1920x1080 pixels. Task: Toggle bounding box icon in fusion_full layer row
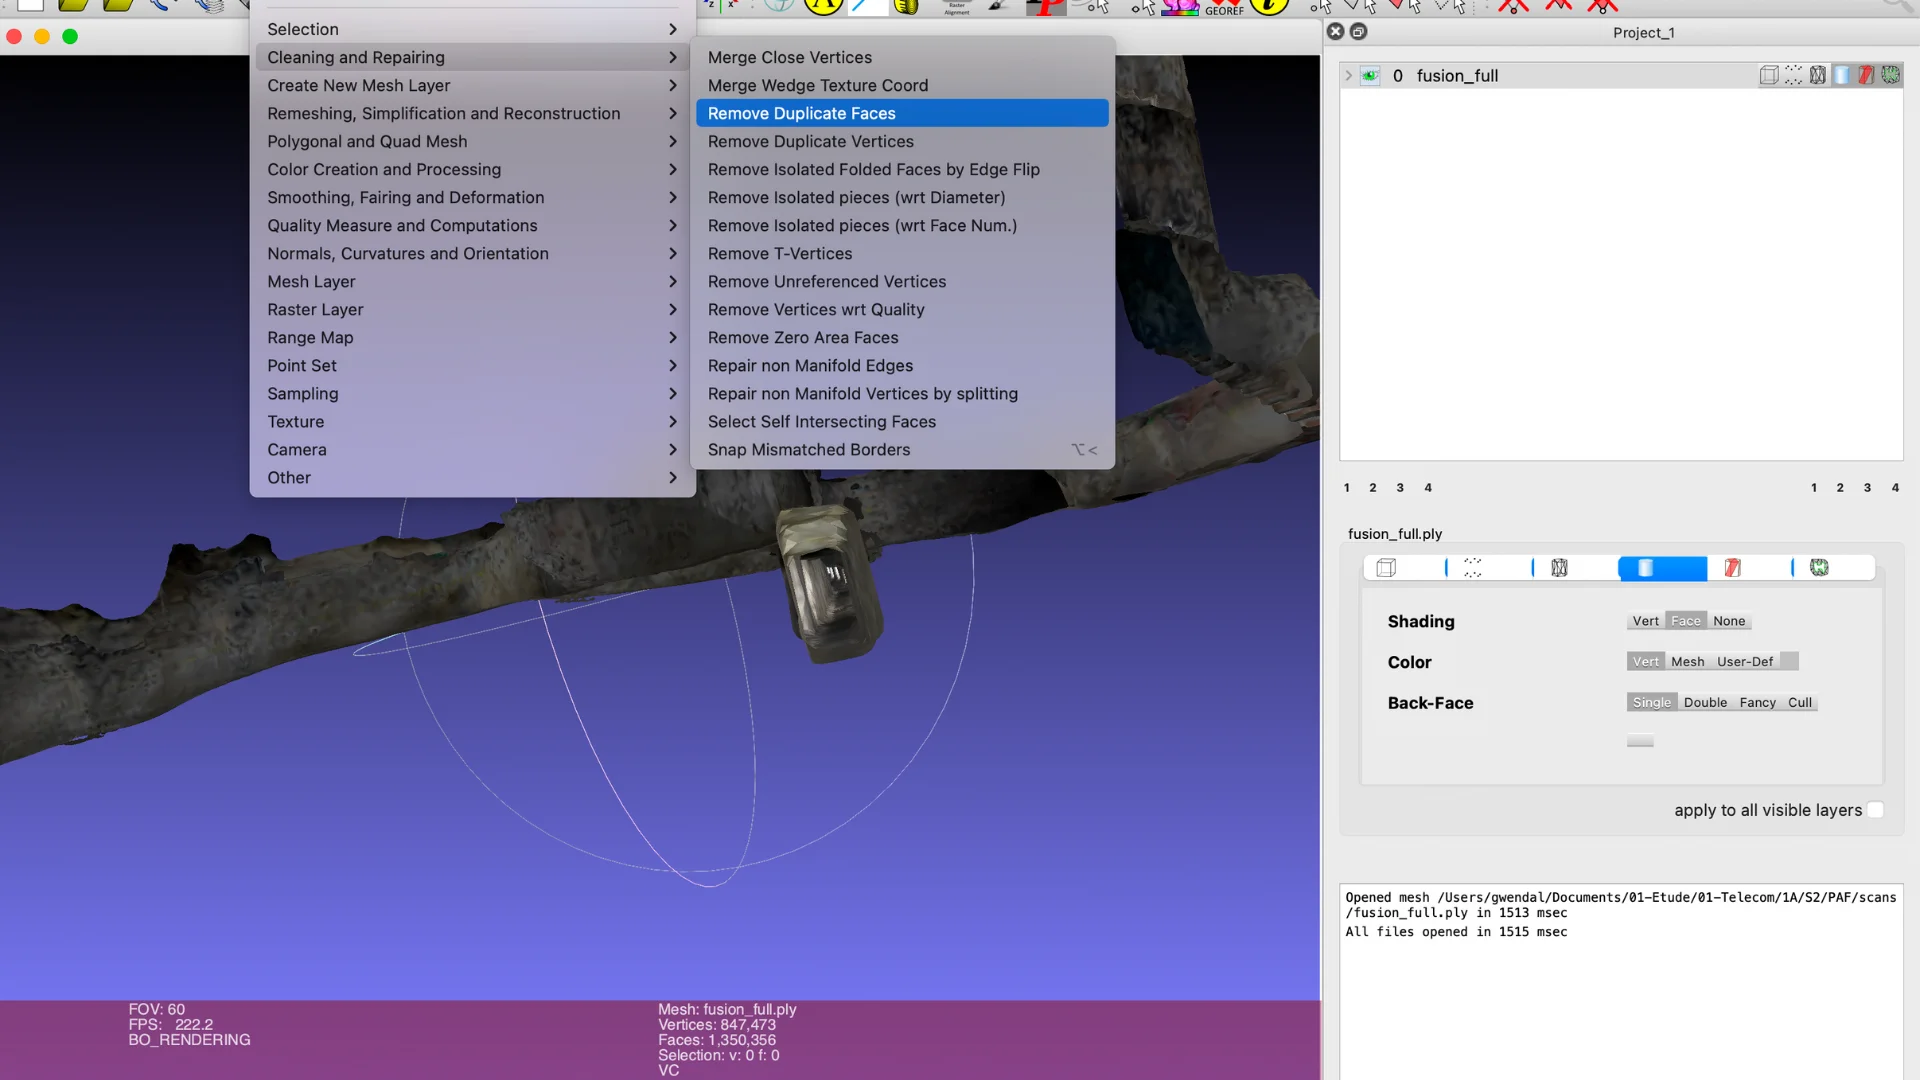tap(1769, 75)
